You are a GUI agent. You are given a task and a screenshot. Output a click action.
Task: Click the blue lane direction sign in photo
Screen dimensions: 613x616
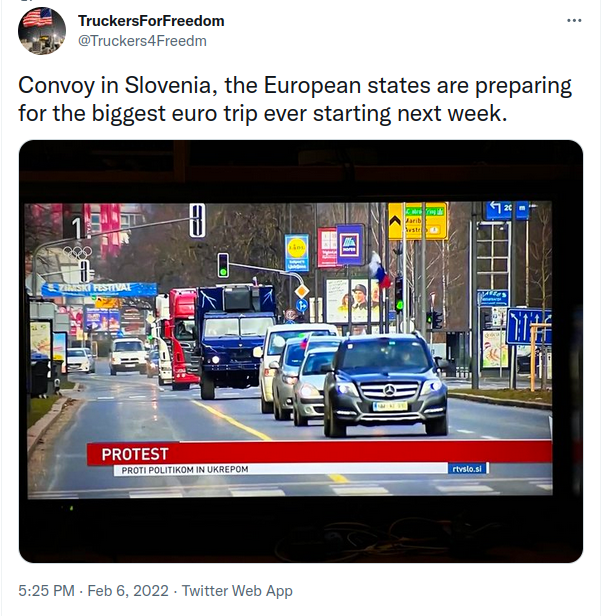[528, 326]
